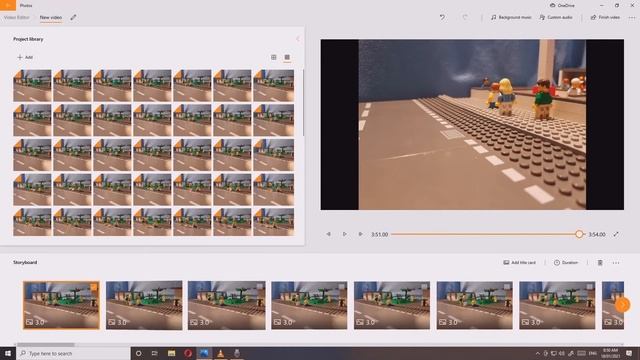Move the preview seek bar handle
This screenshot has height=360, width=640.
point(579,234)
